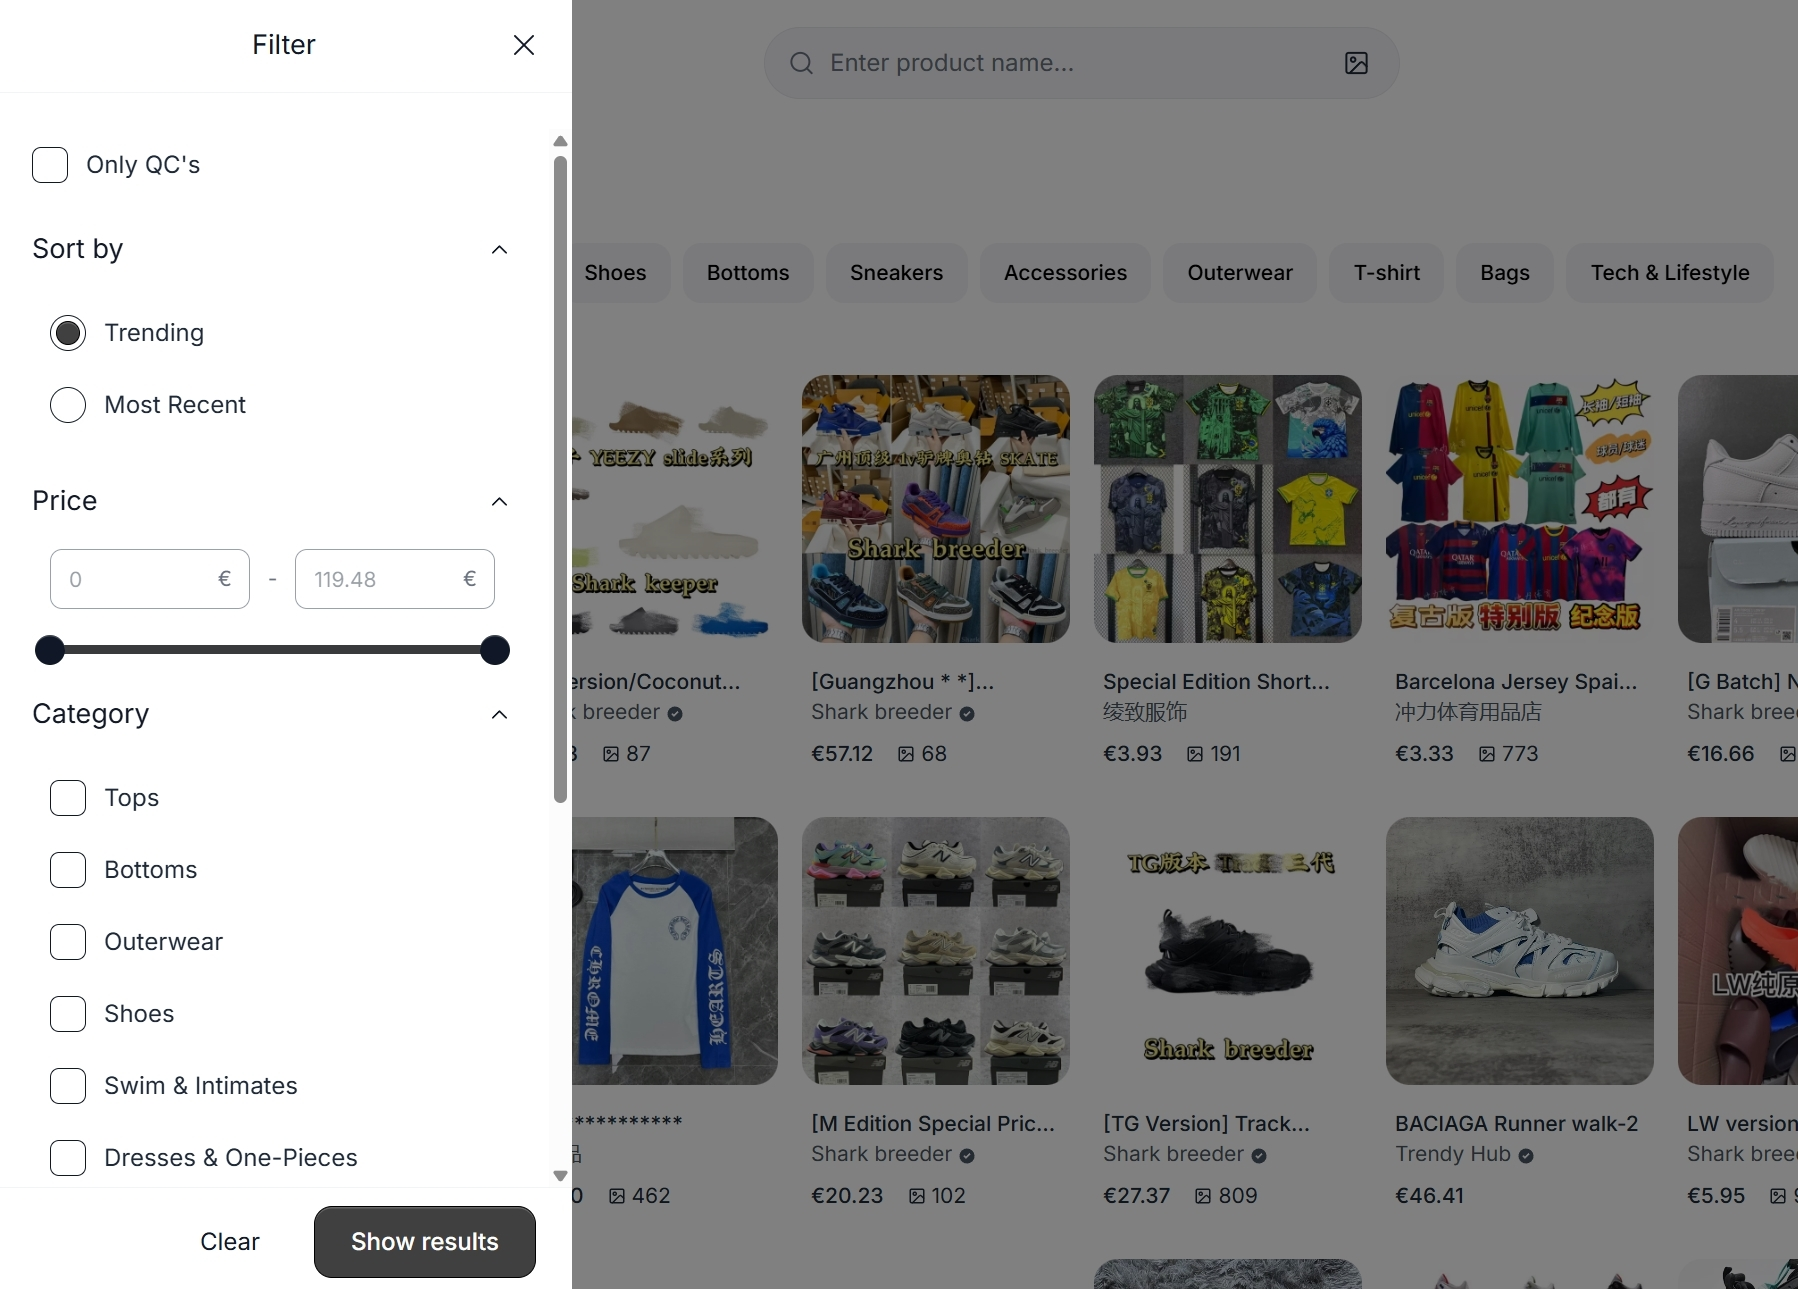Click the scrollbar down arrow in filter panel
Screen dimensions: 1798x1289
561,1176
